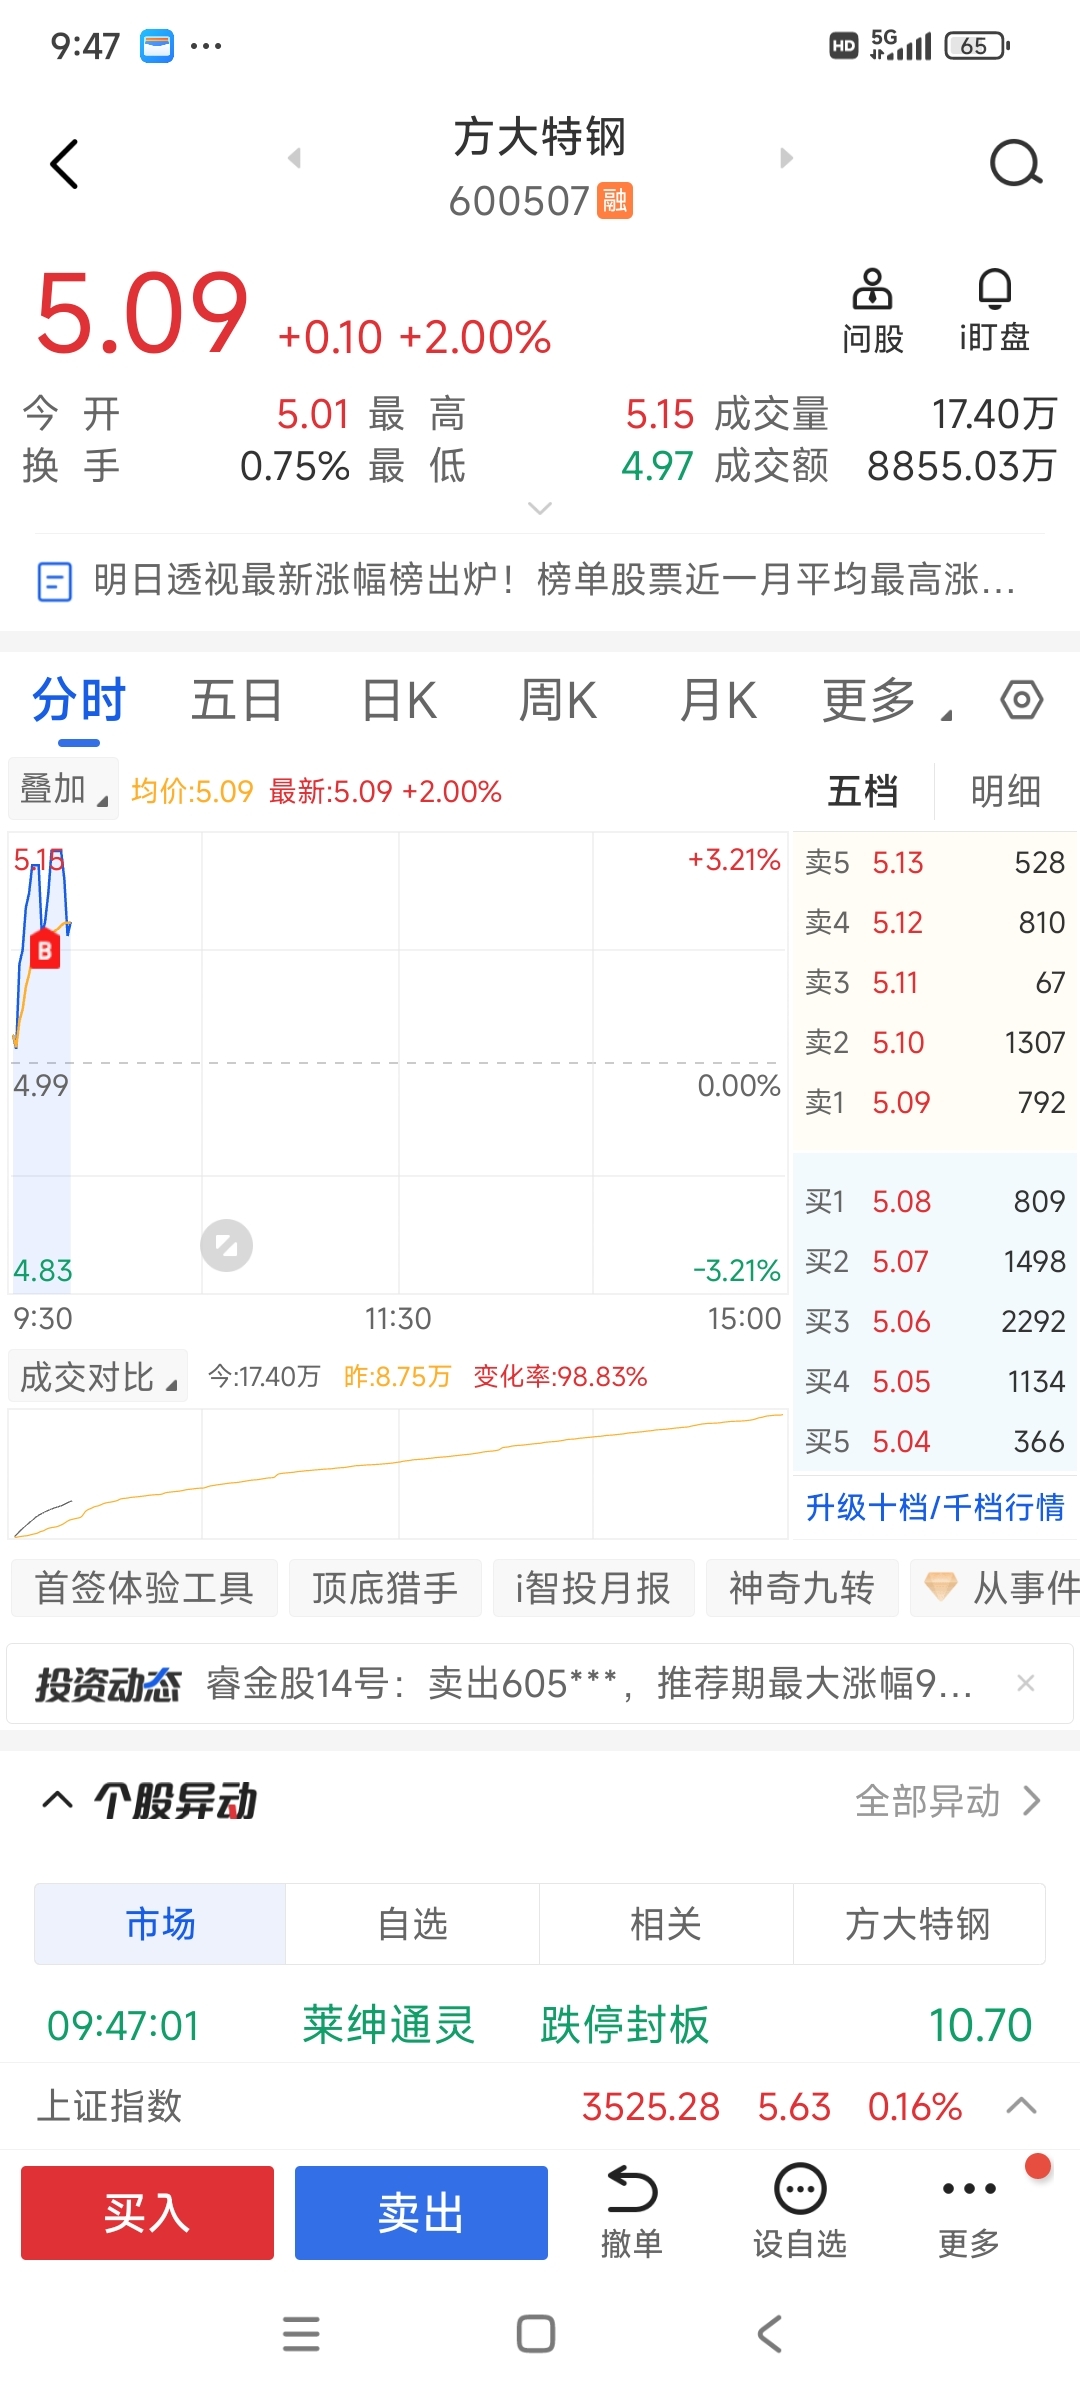Switch to 月K chart tab
The width and height of the screenshot is (1080, 2400).
pyautogui.click(x=718, y=700)
